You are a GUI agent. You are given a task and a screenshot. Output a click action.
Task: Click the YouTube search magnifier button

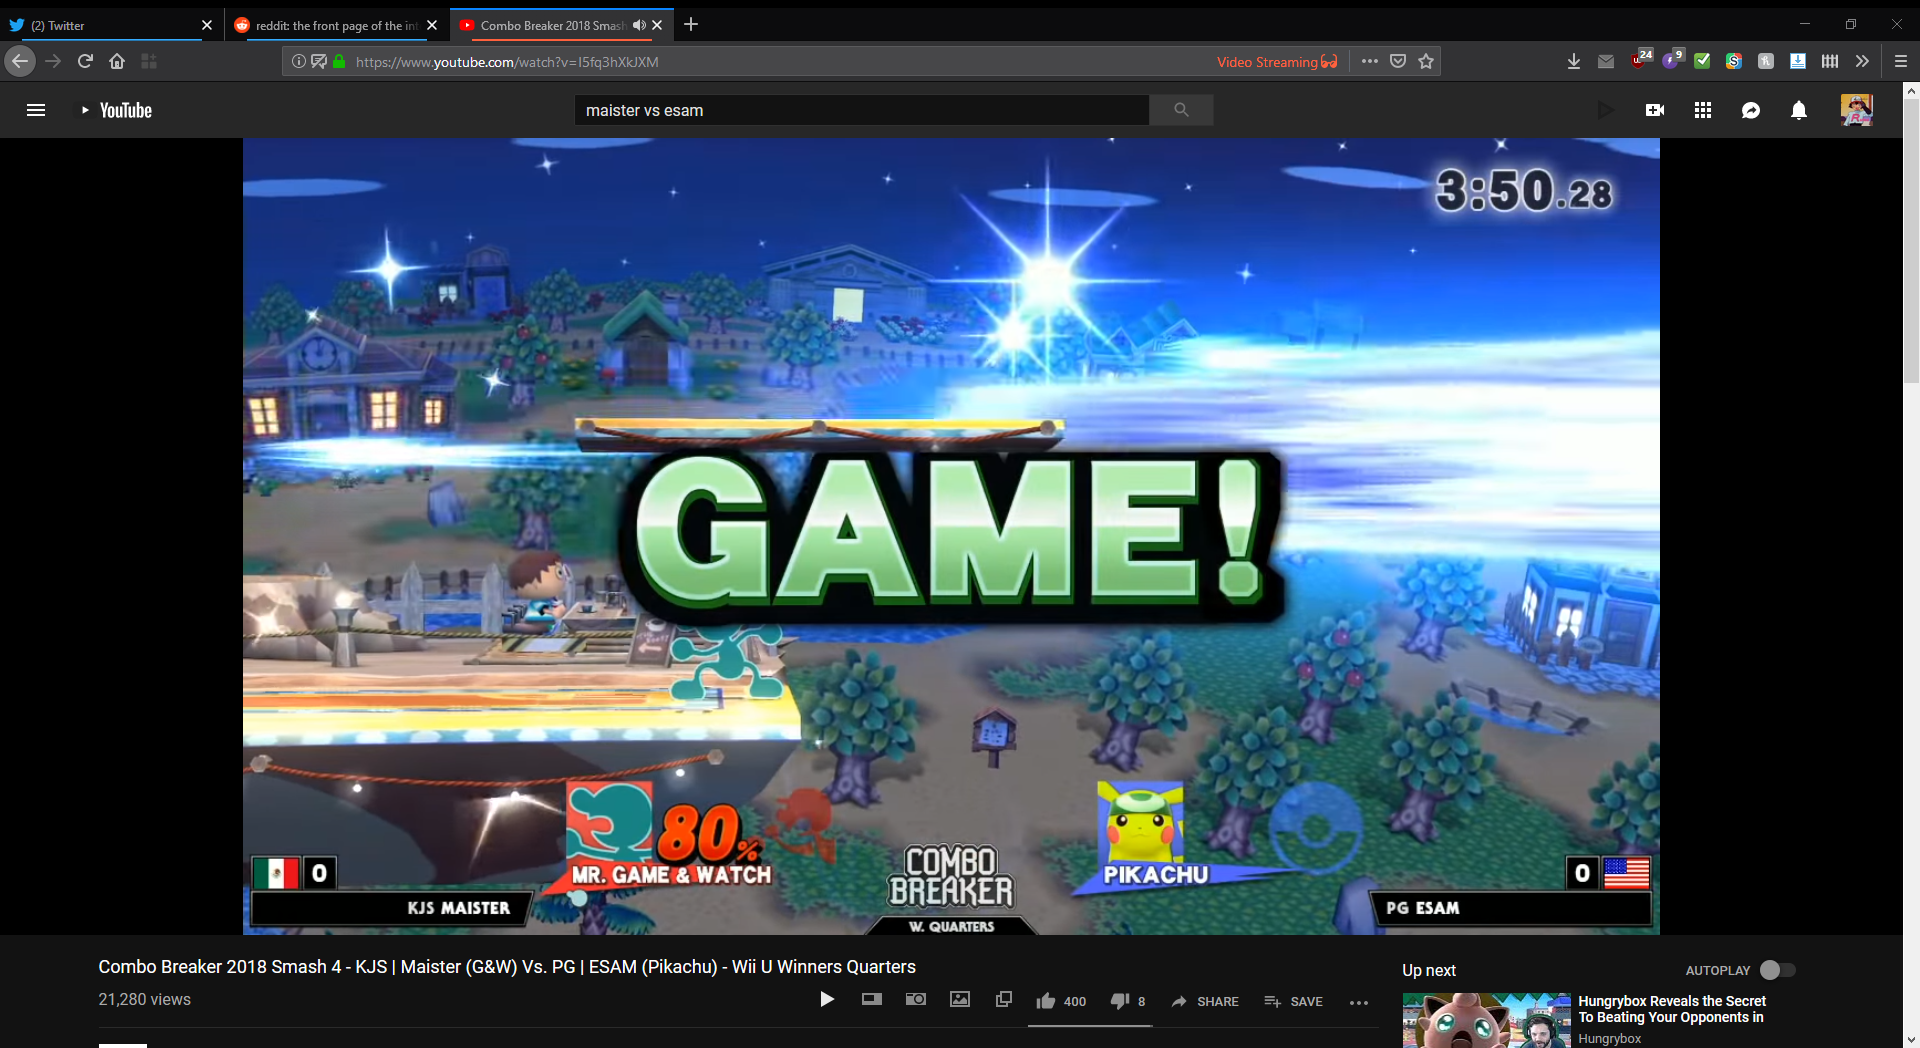[x=1181, y=110]
